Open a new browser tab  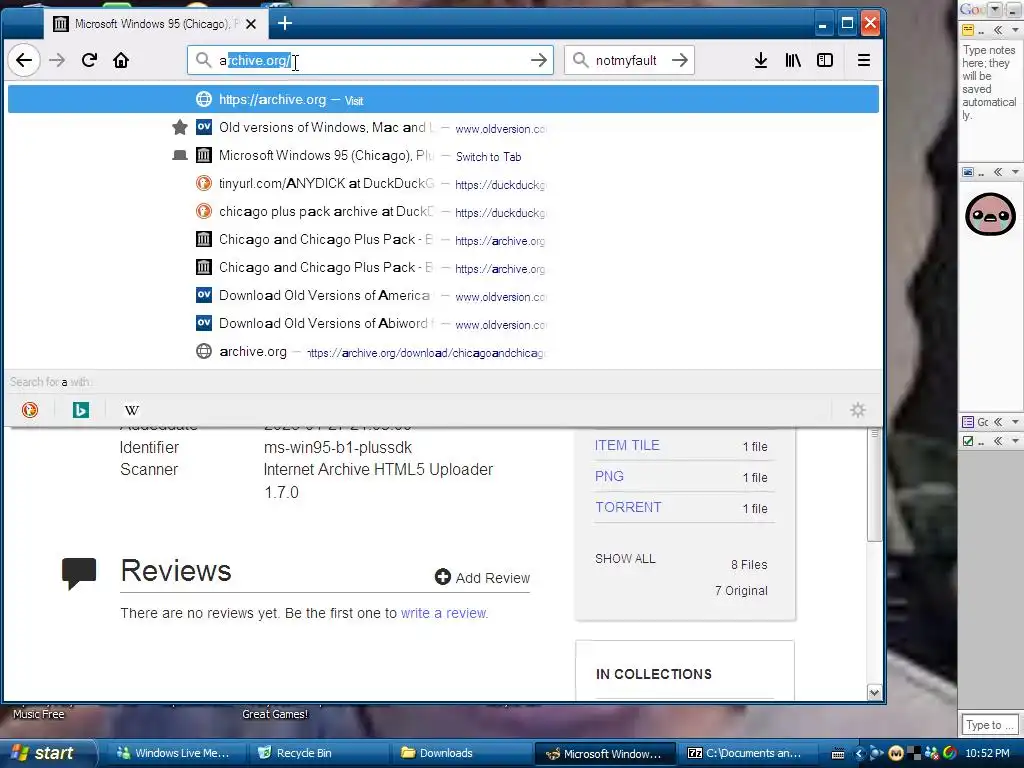285,24
